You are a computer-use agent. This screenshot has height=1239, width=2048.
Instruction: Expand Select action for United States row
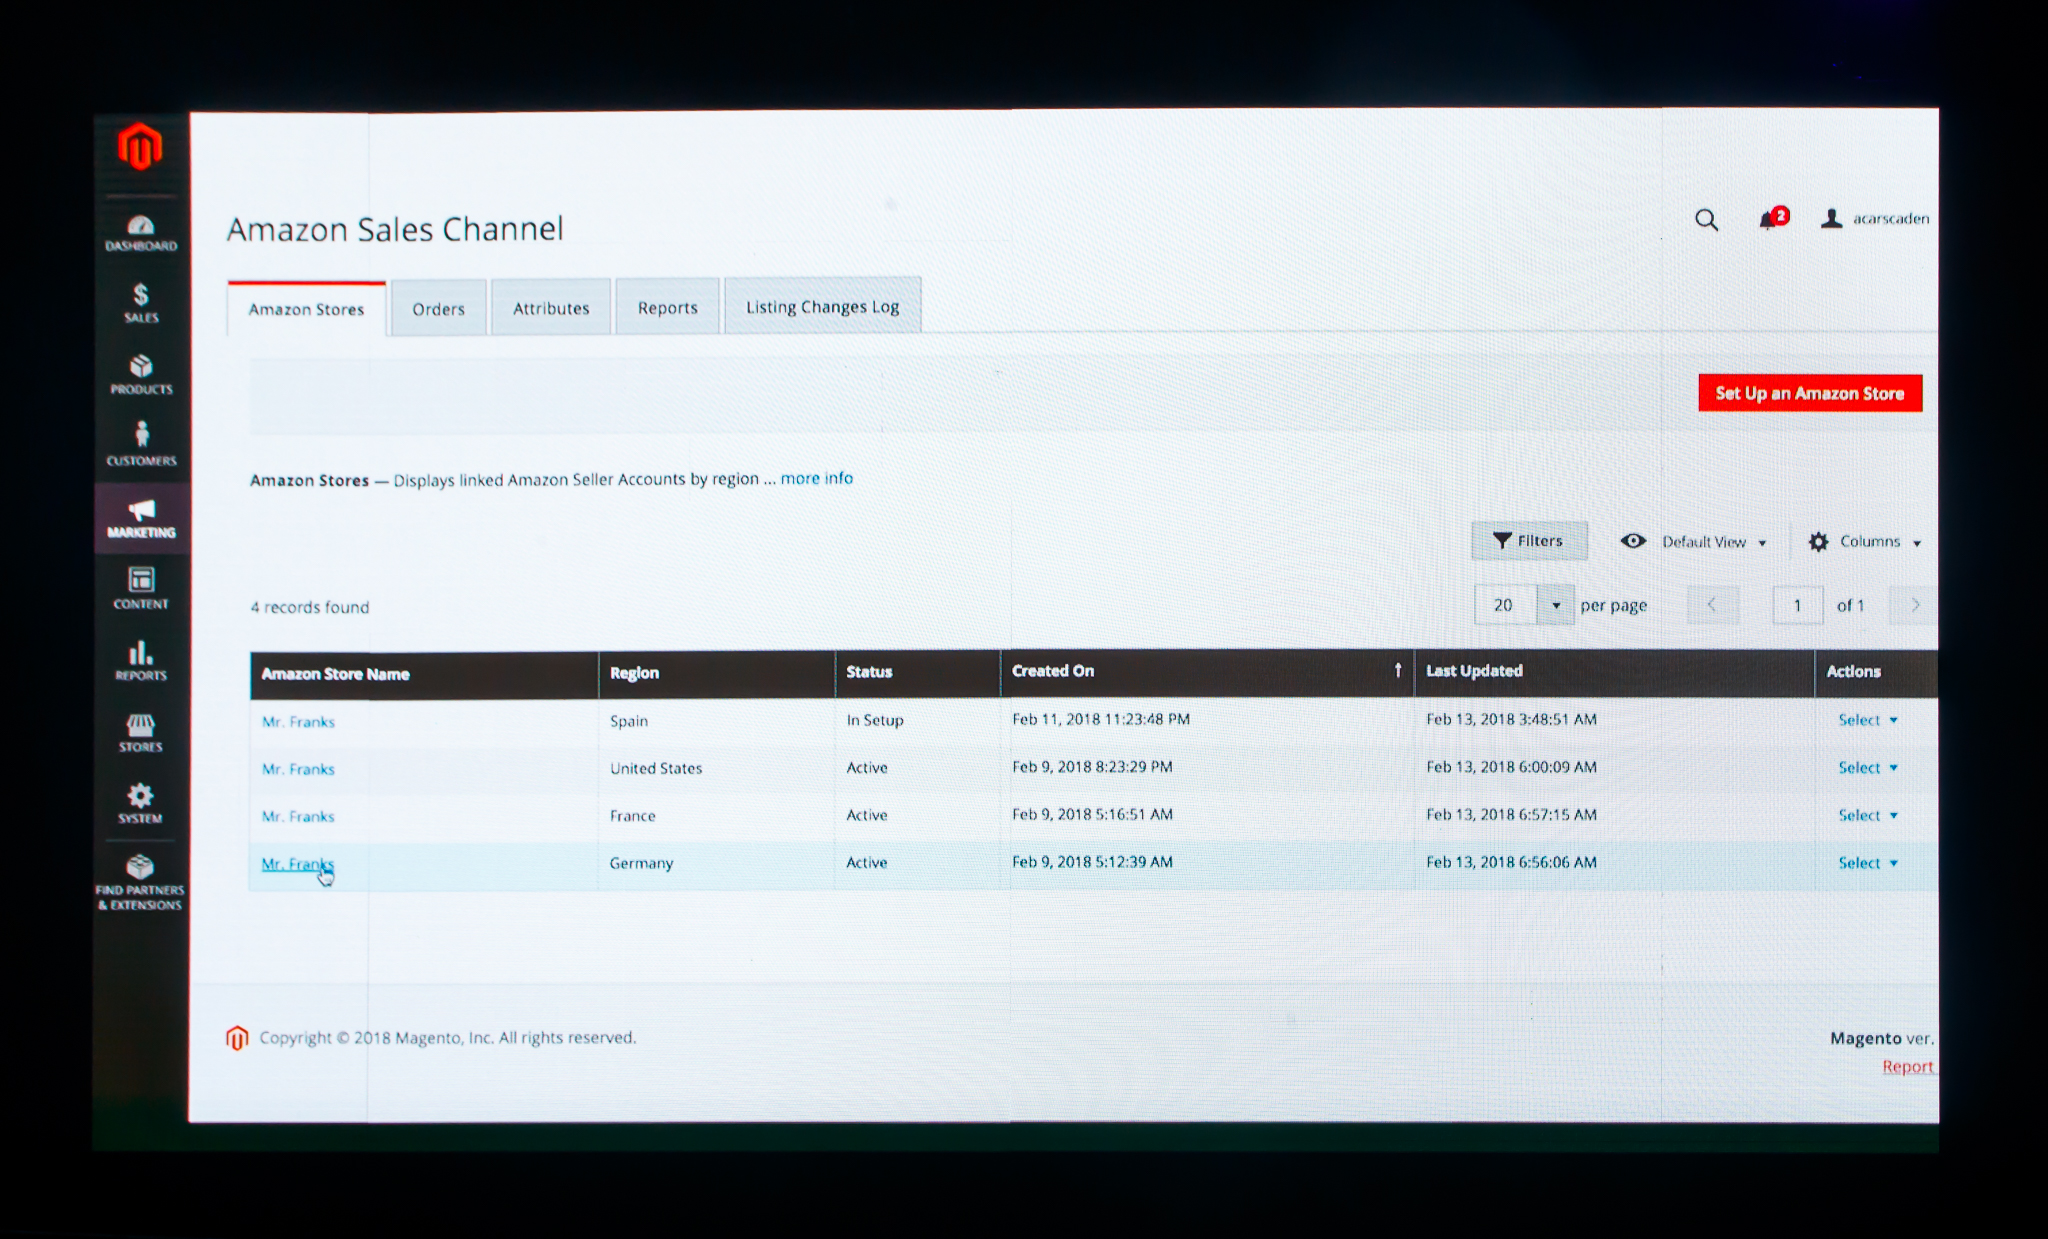(1867, 768)
